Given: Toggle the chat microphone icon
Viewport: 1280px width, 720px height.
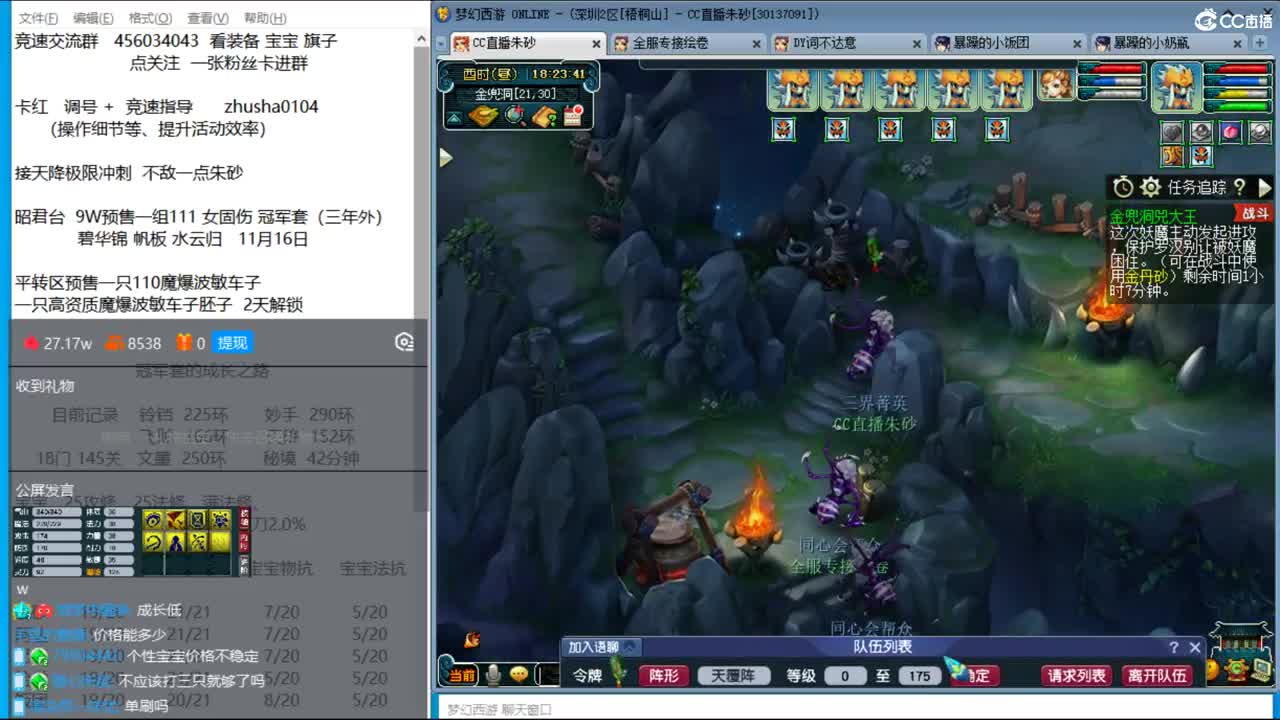Looking at the screenshot, I should pos(493,675).
